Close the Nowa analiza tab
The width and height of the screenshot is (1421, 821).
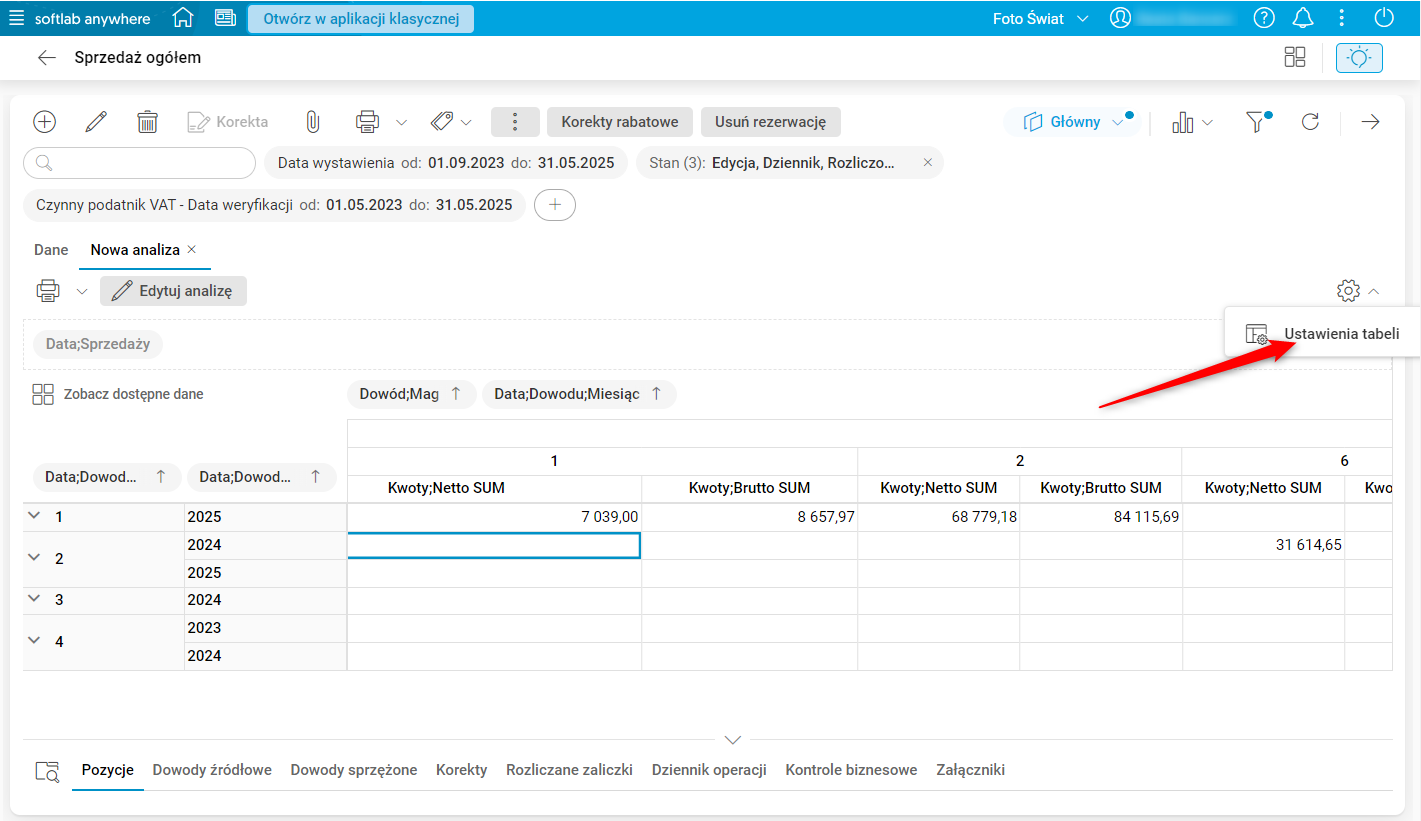point(192,249)
